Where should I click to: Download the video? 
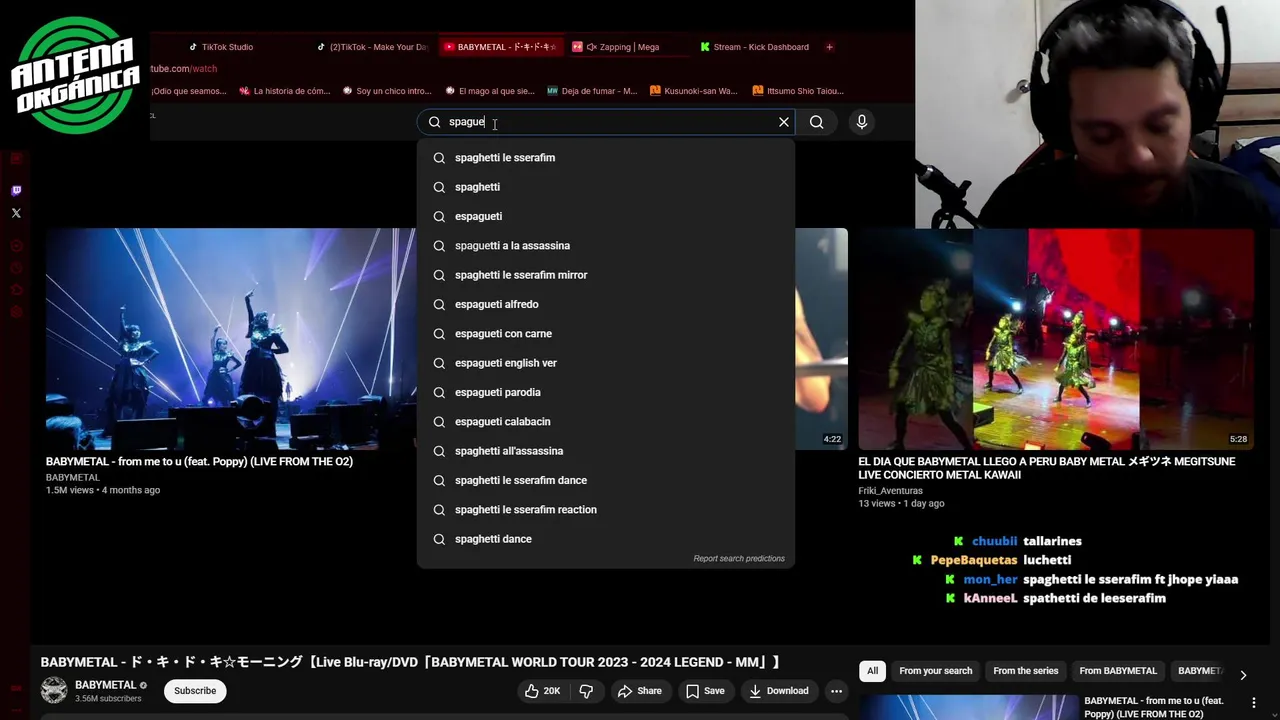point(778,691)
